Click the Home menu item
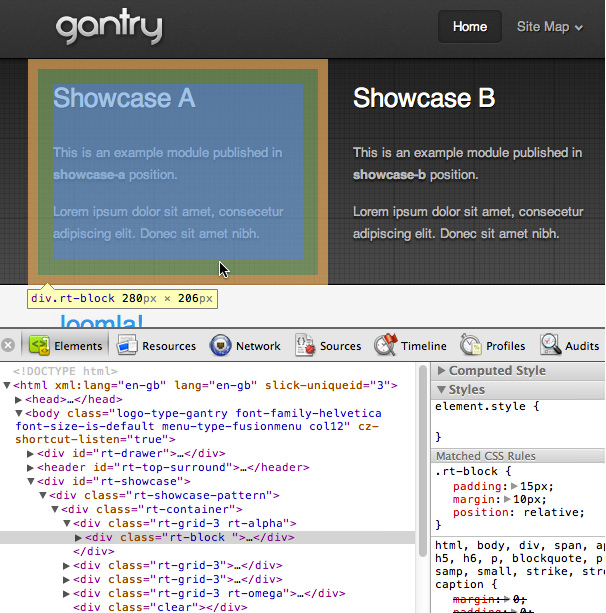Image resolution: width=606 pixels, height=613 pixels. 470,27
